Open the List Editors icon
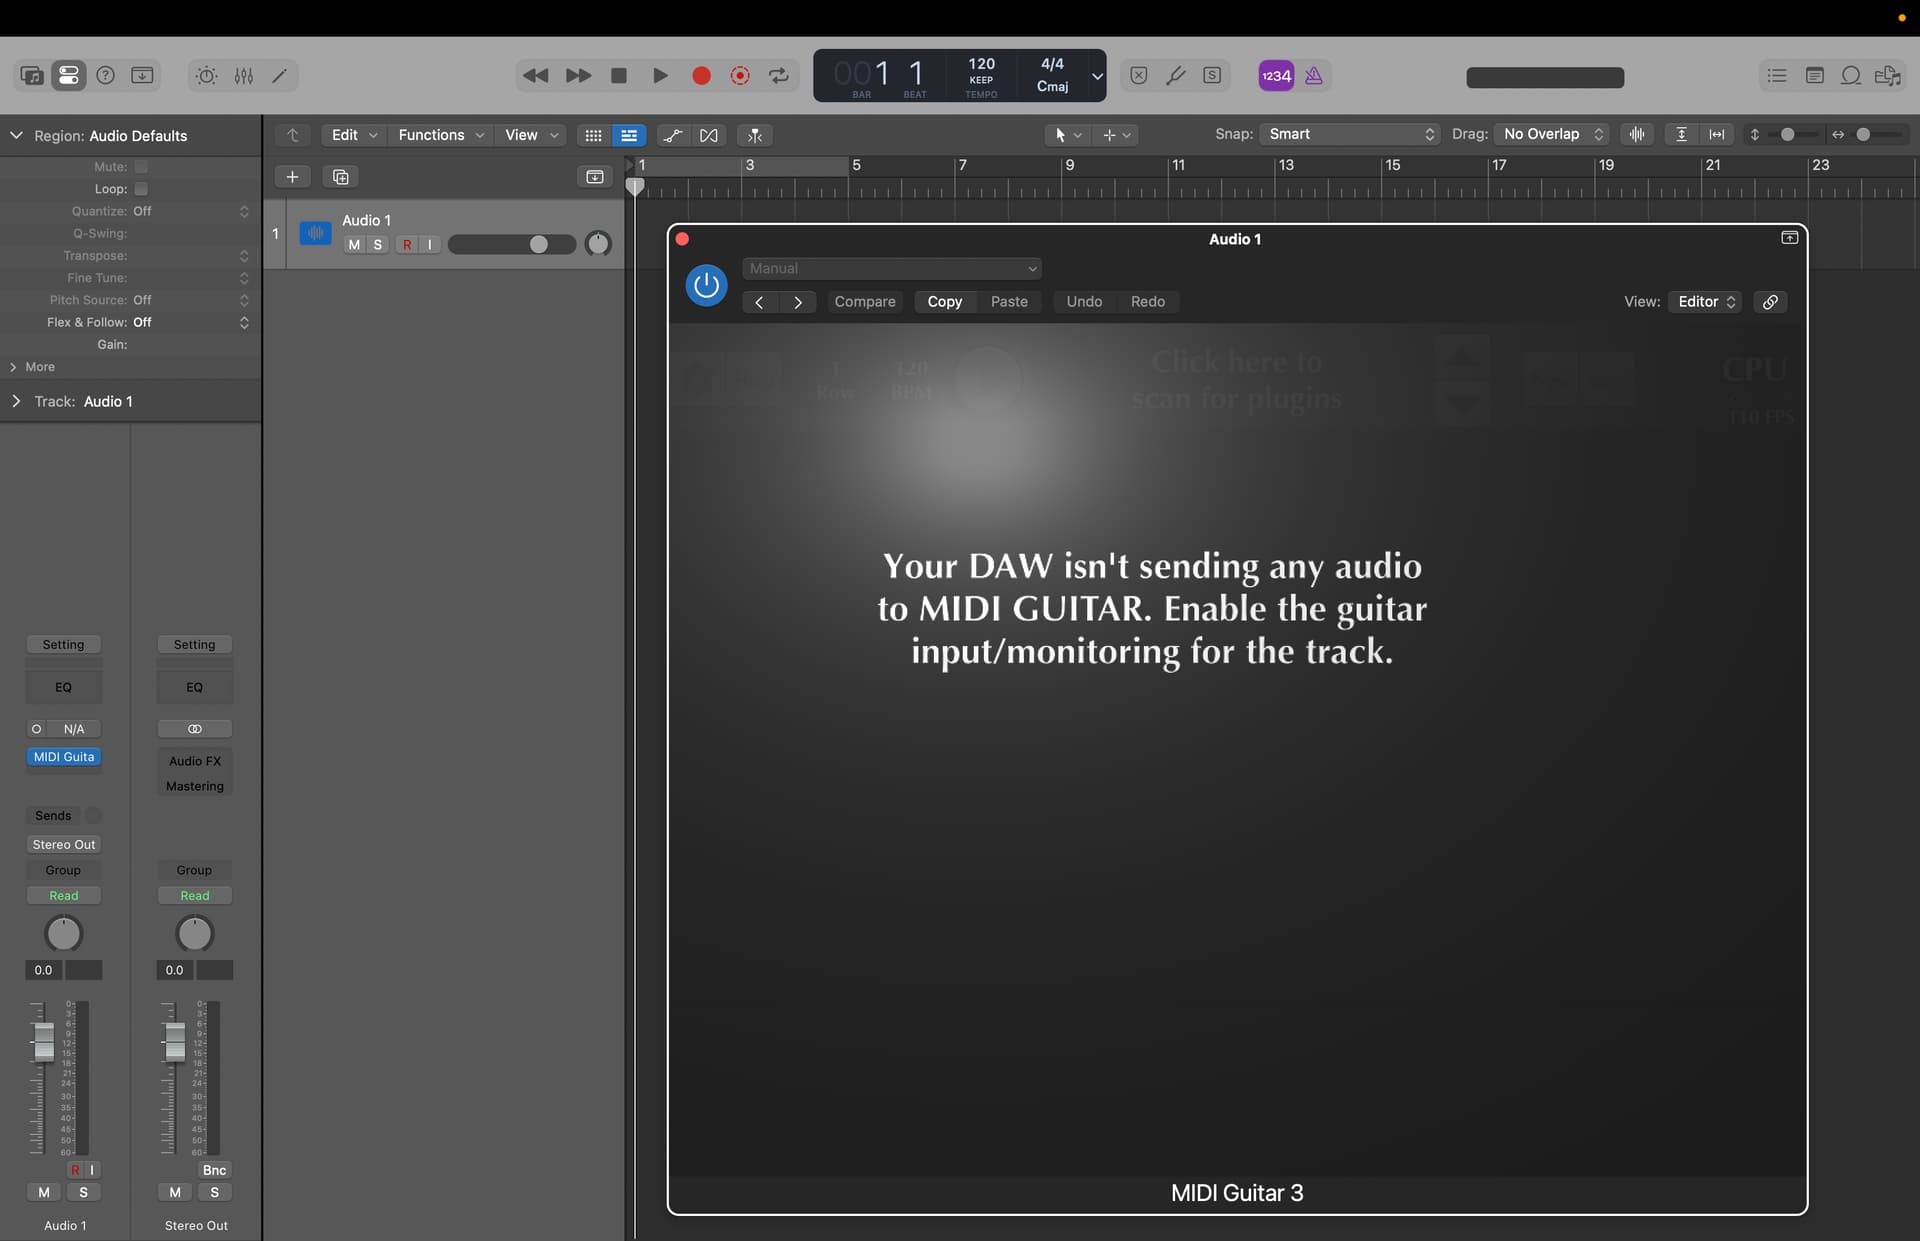The image size is (1920, 1241). (1777, 76)
